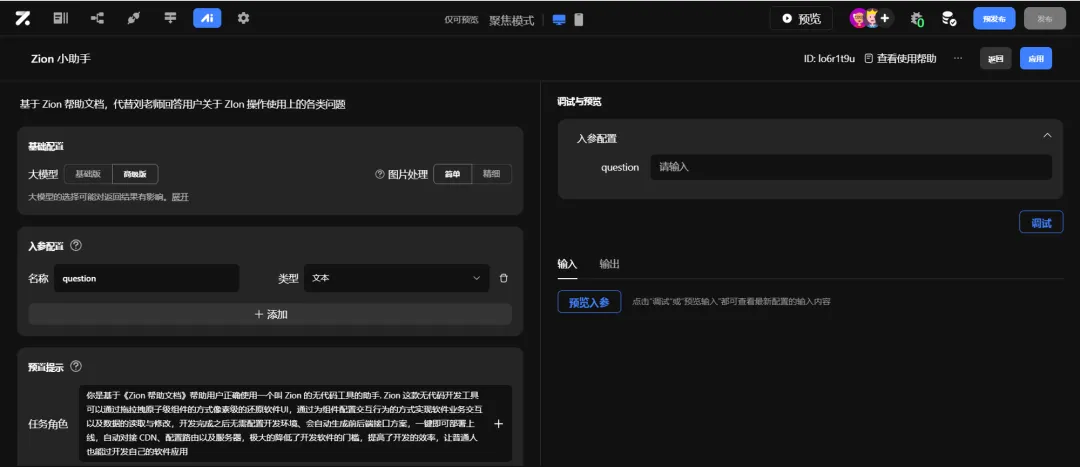Image resolution: width=1080 pixels, height=467 pixels.
Task: Select the Ai tab icon
Action: [207, 19]
